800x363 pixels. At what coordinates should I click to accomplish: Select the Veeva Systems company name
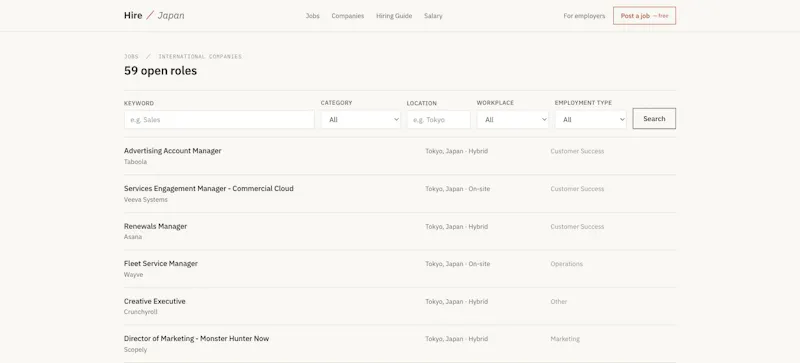[x=145, y=200]
